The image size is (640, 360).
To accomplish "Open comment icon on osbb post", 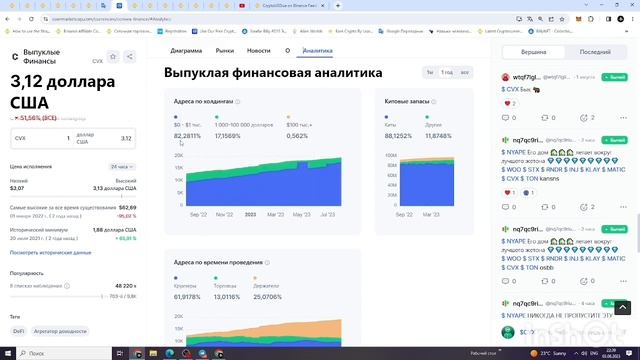I will [505, 281].
